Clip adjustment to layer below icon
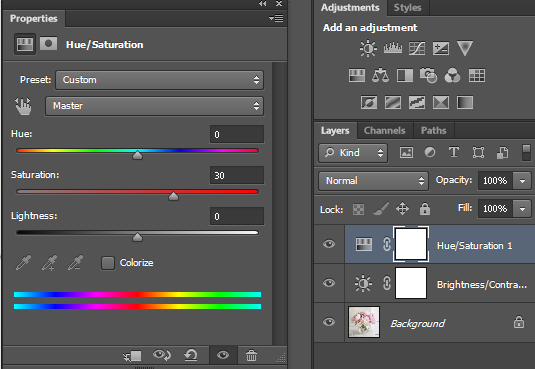This screenshot has height=369, width=535. (132, 356)
